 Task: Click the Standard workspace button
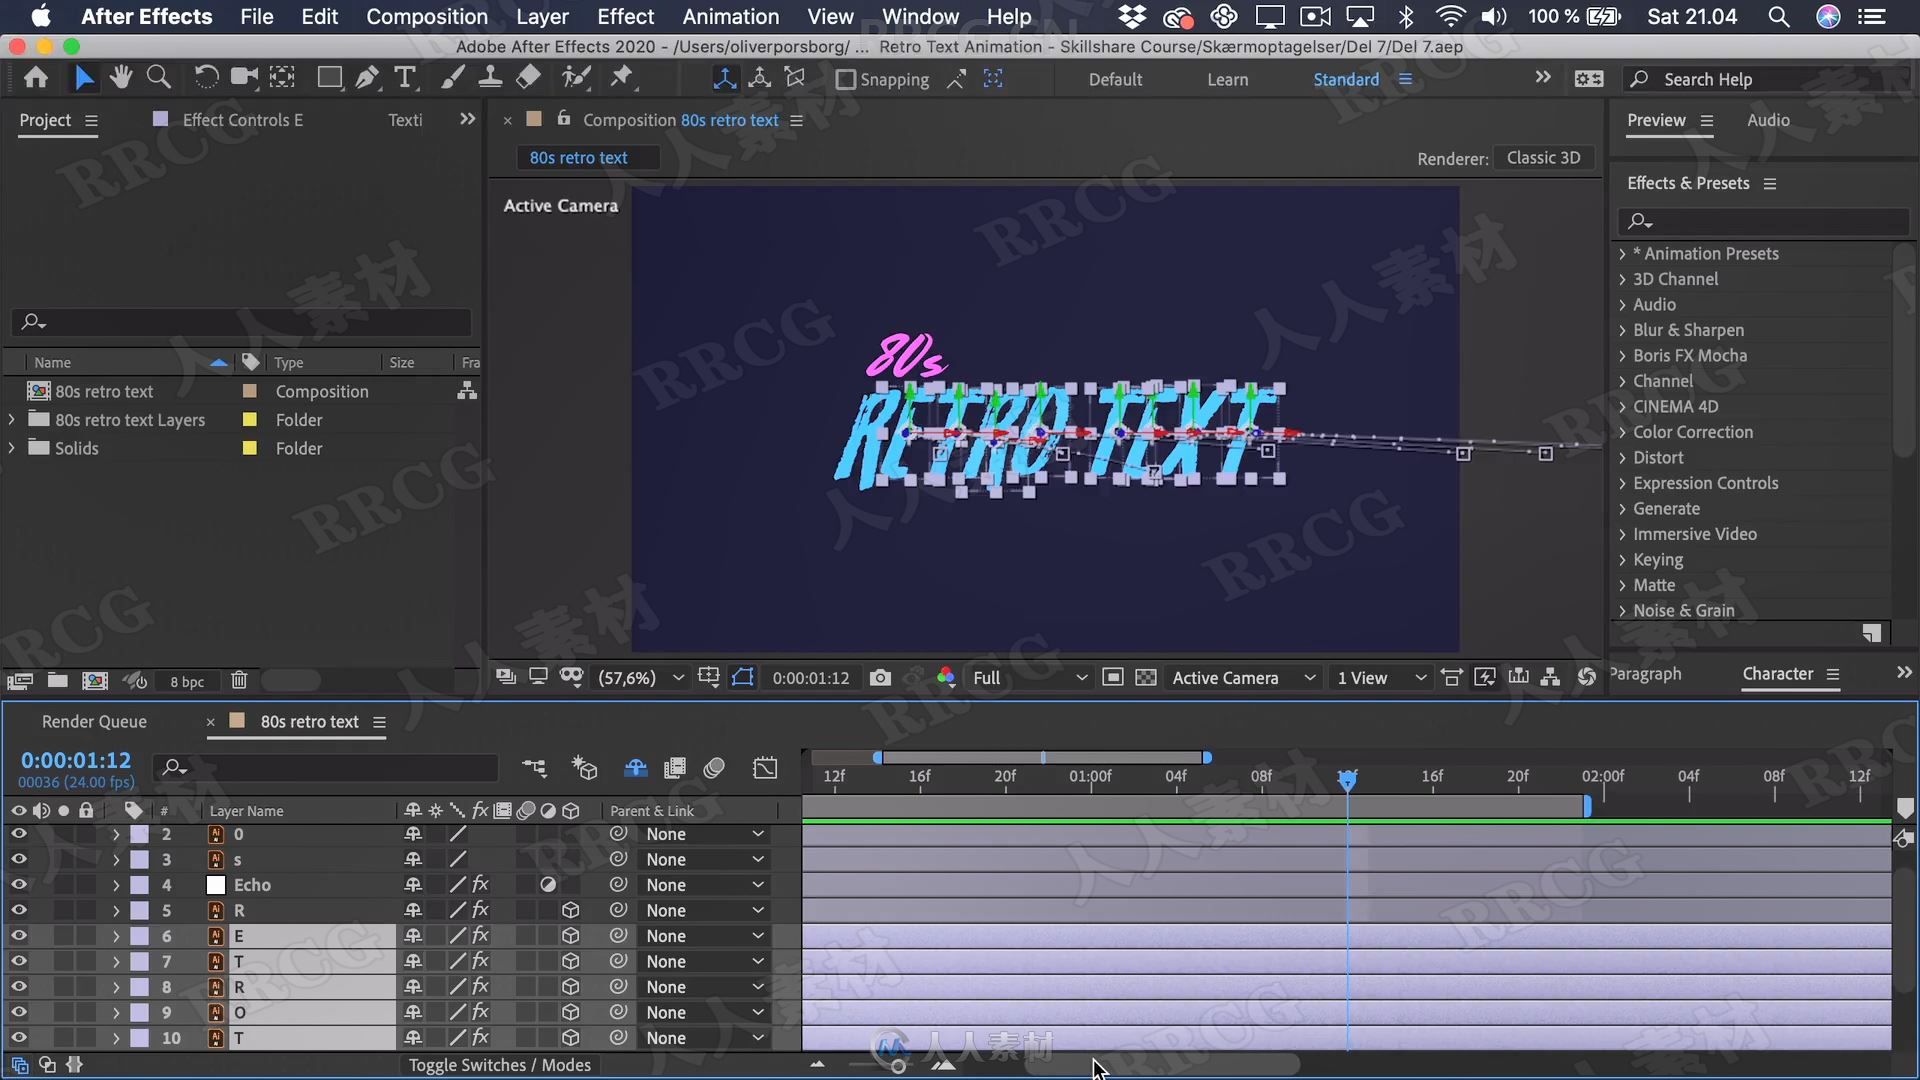(x=1344, y=78)
